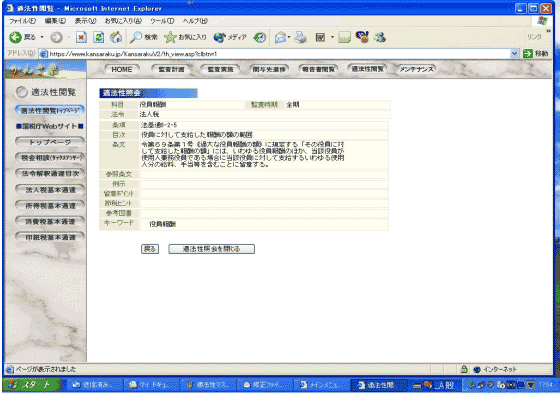Open the ヘルプ(H) menu

[195, 21]
